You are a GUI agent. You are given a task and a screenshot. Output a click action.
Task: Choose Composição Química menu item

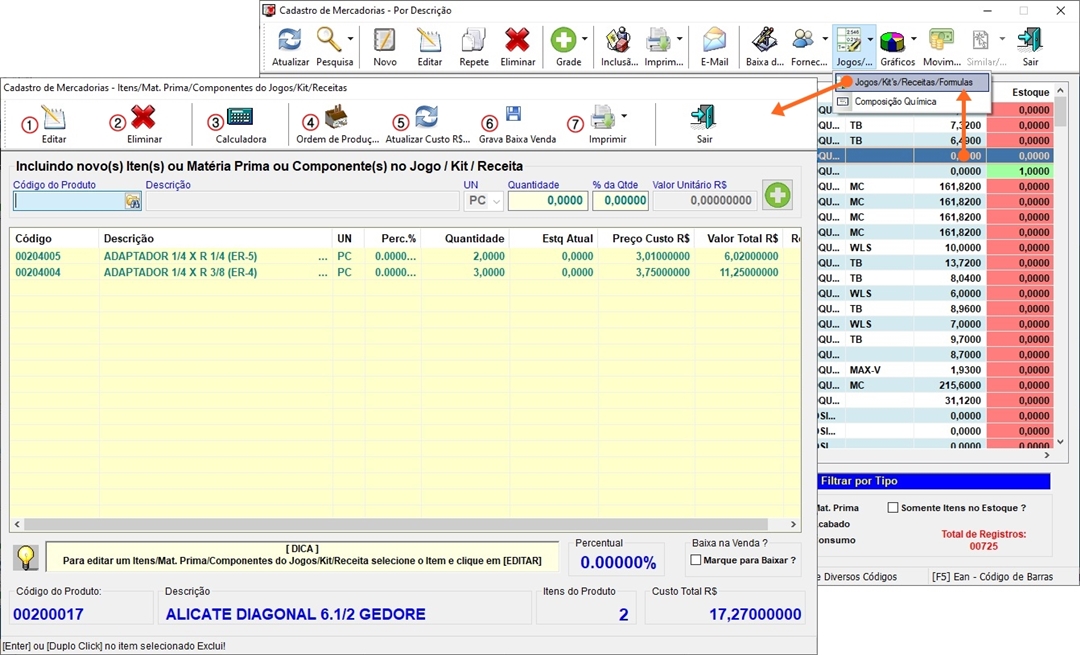click(894, 101)
